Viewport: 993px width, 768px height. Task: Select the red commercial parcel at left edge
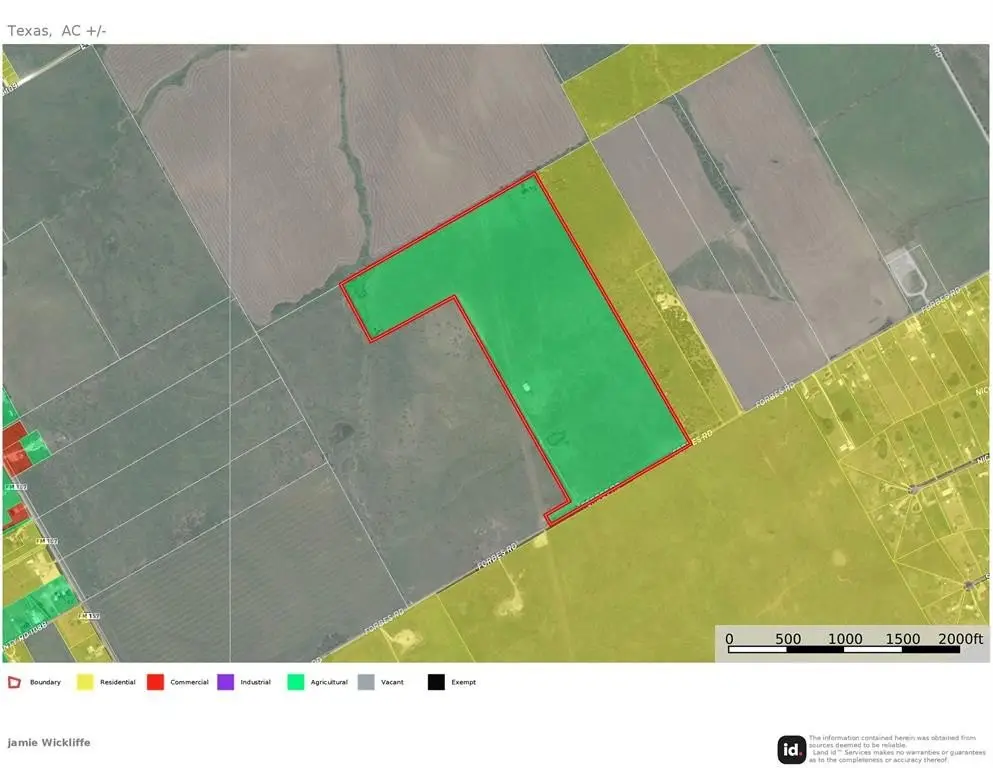coord(15,447)
